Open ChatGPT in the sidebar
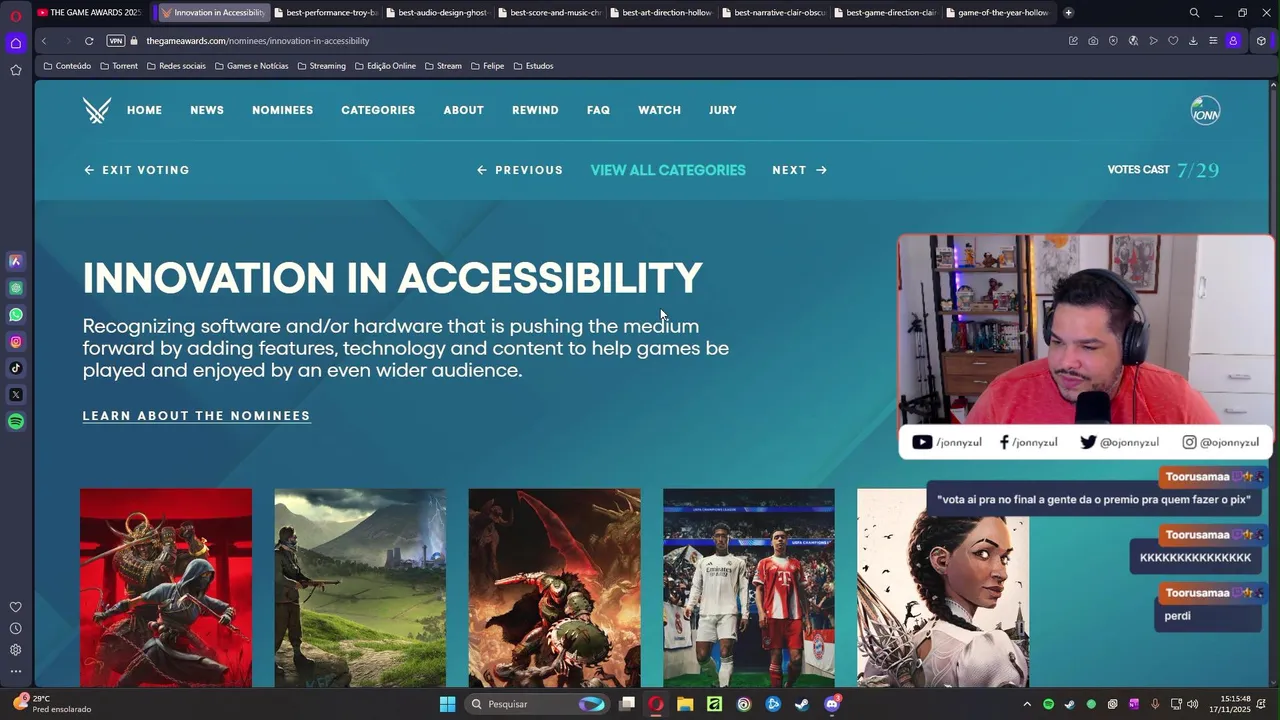Image resolution: width=1280 pixels, height=720 pixels. [15, 288]
